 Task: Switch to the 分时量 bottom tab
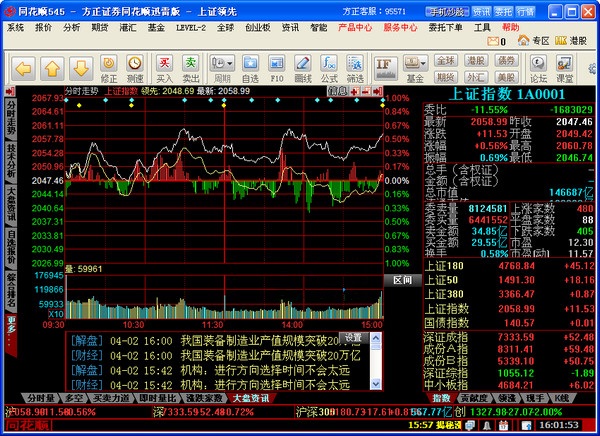(41, 398)
